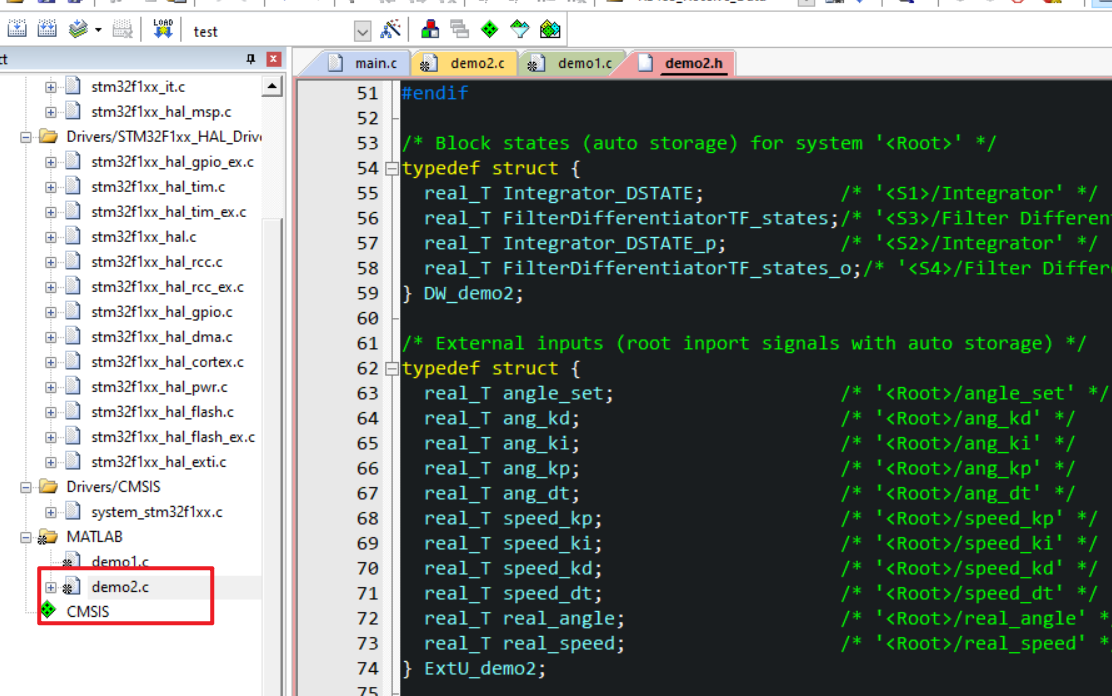Switch to the demo2.c tab
The image size is (1112, 696).
(464, 63)
